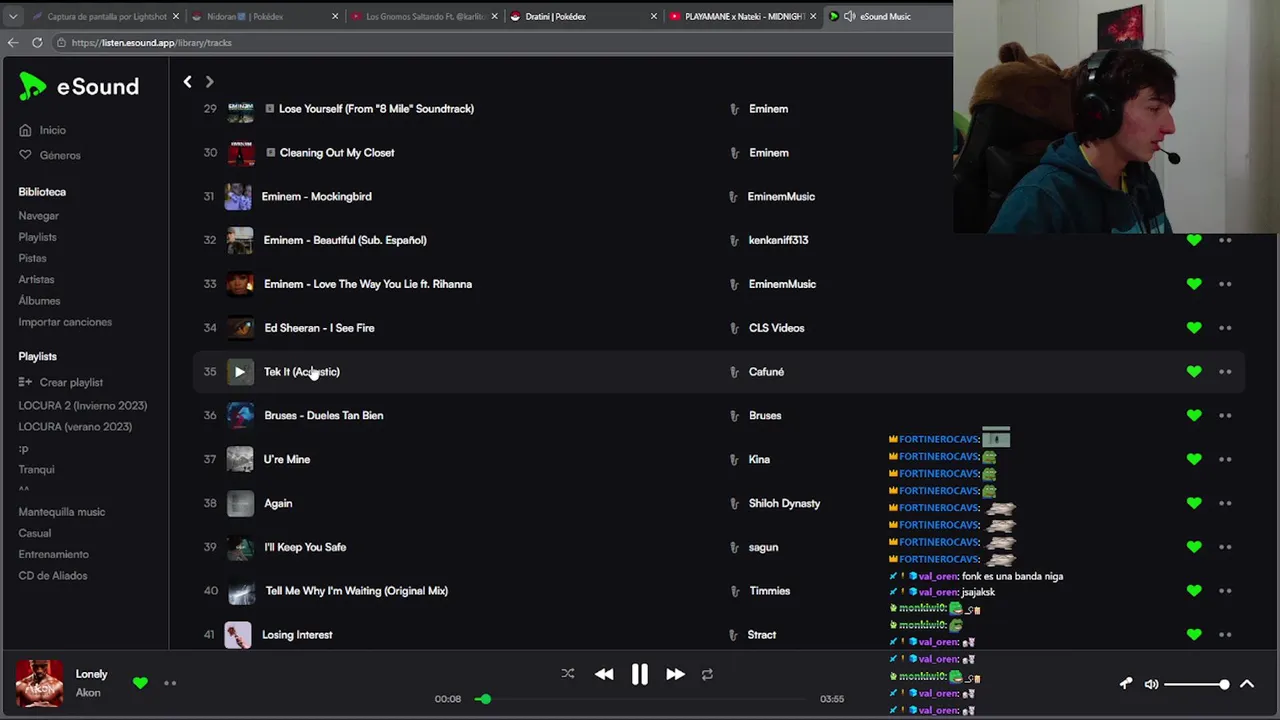This screenshot has height=720, width=1280.
Task: Open more options for Love The Way You Lie
Action: click(x=1225, y=284)
